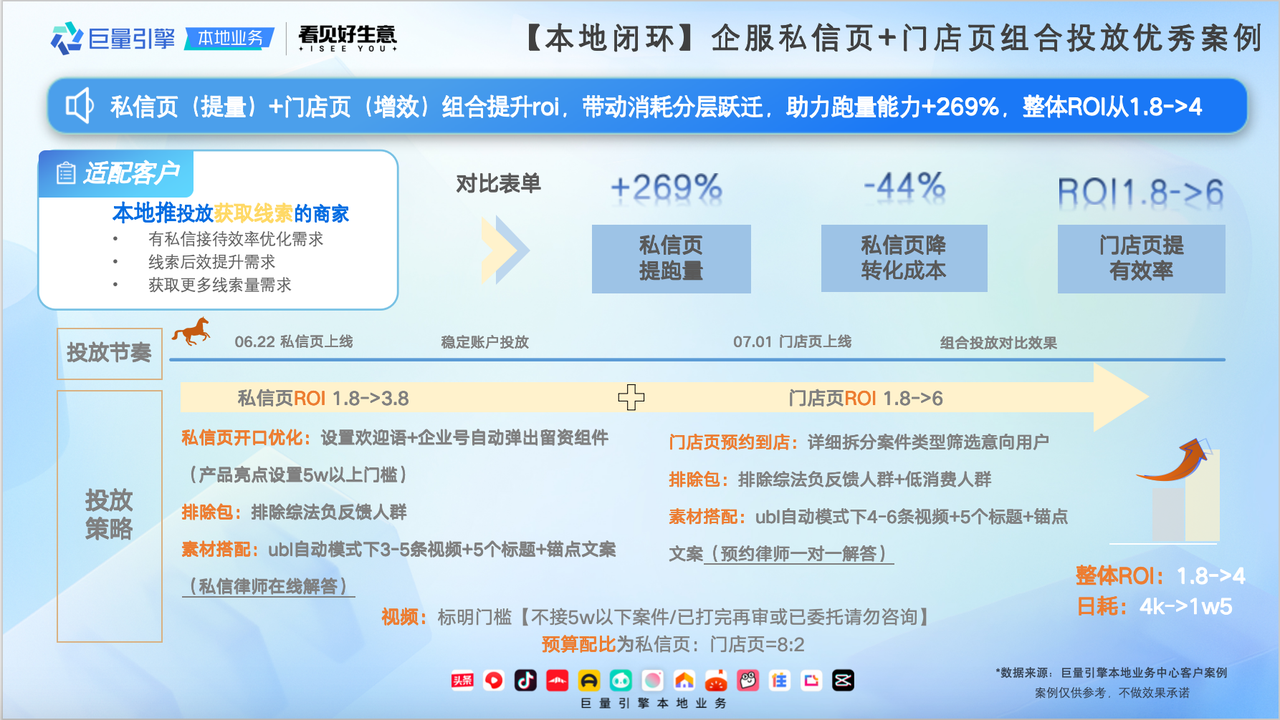Select the 投放节奏 label box
The height and width of the screenshot is (720, 1280).
click(109, 352)
